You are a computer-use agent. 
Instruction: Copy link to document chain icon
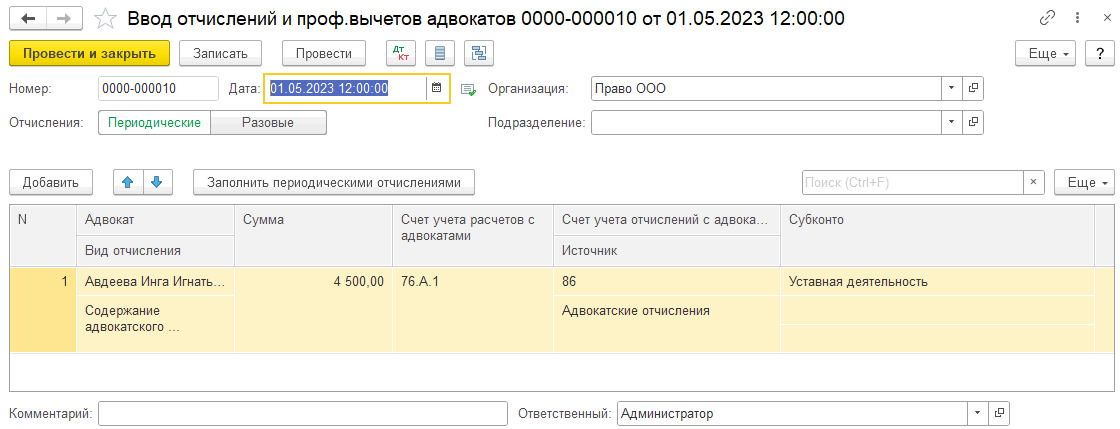(1048, 18)
